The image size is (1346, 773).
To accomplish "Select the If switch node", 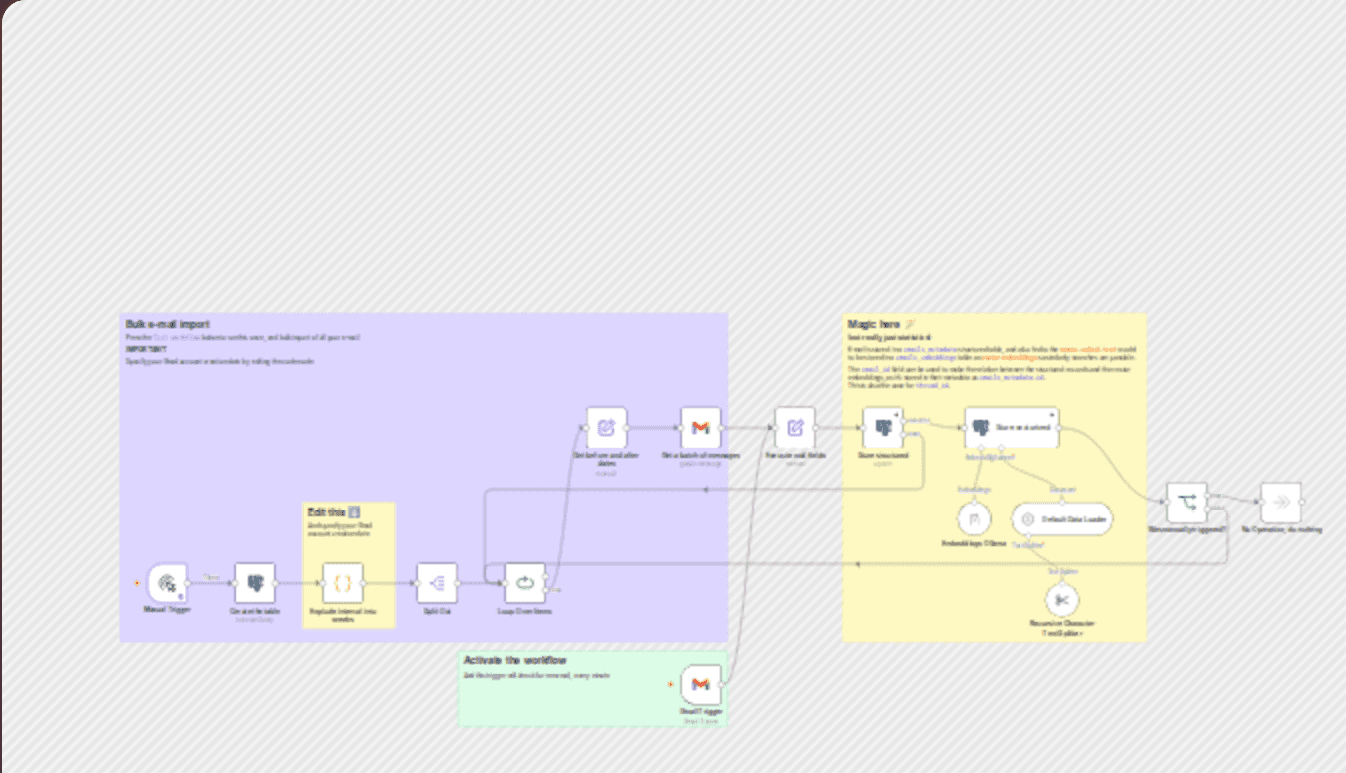I will coord(1187,503).
